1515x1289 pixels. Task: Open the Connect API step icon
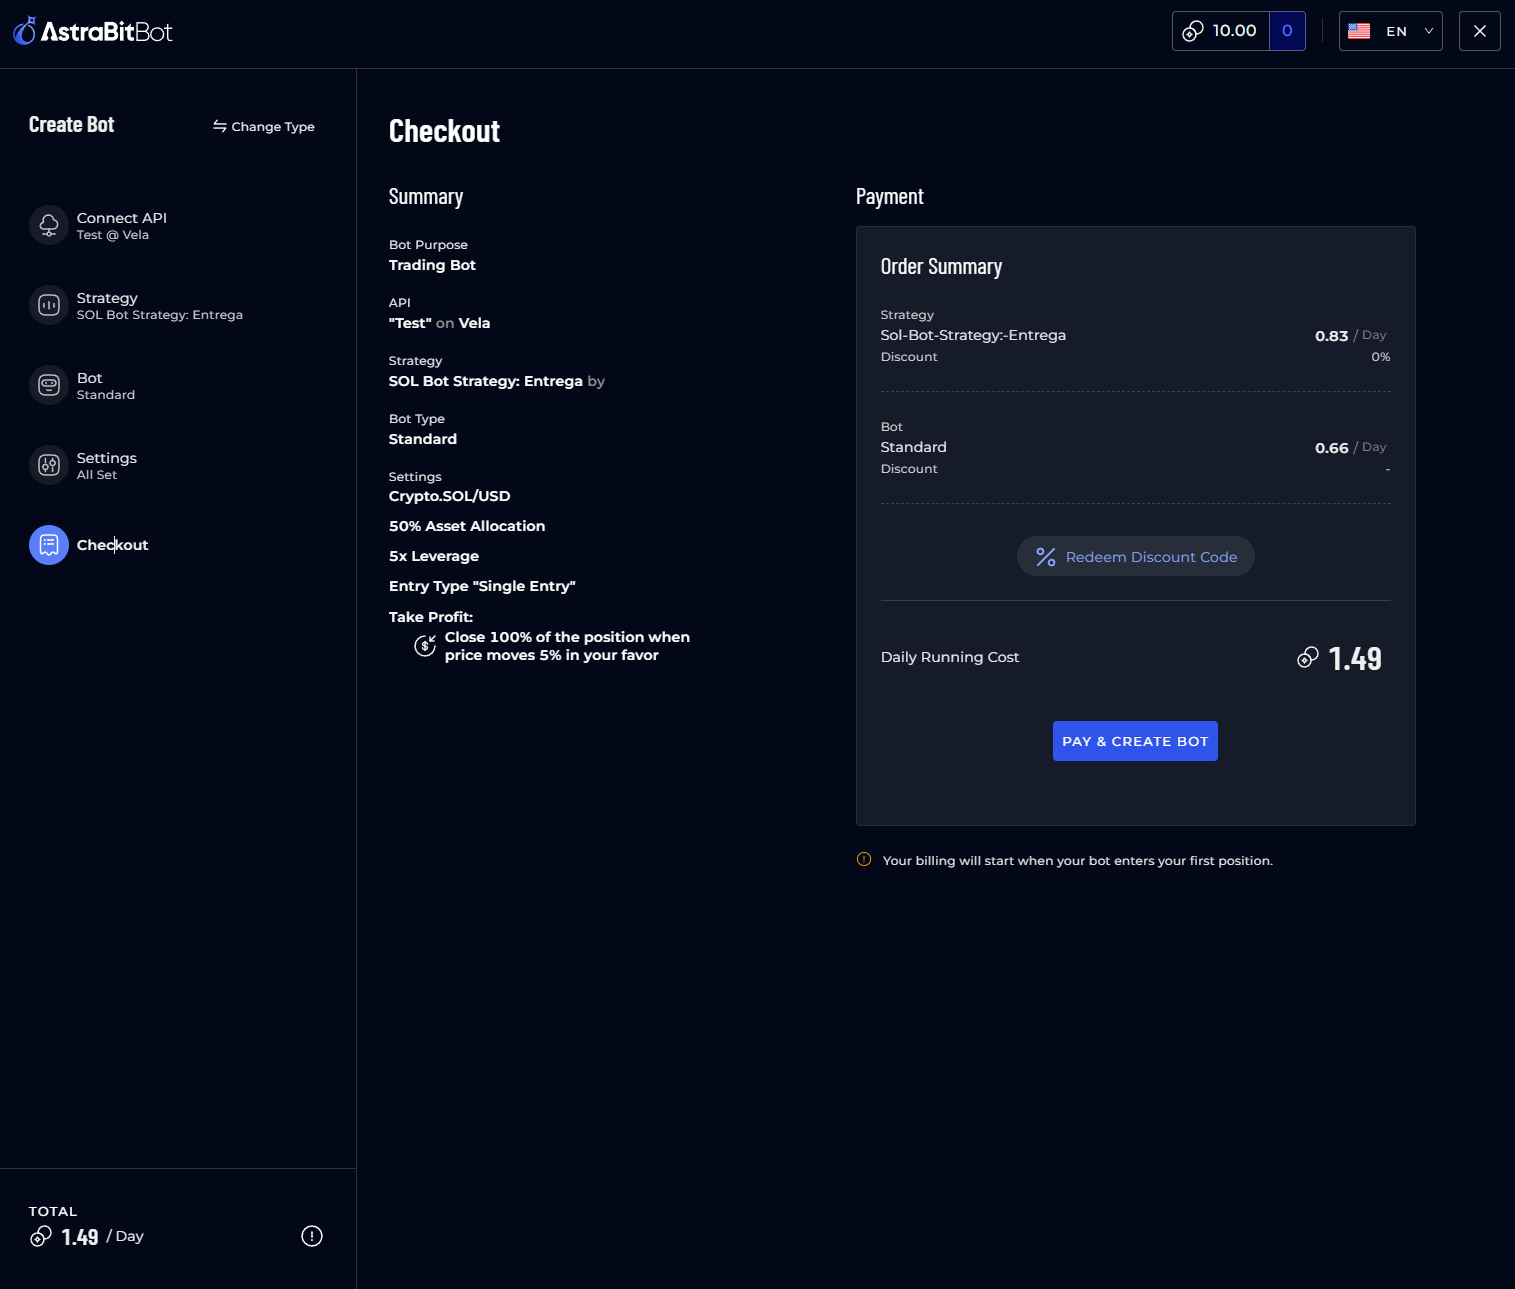pyautogui.click(x=48, y=225)
